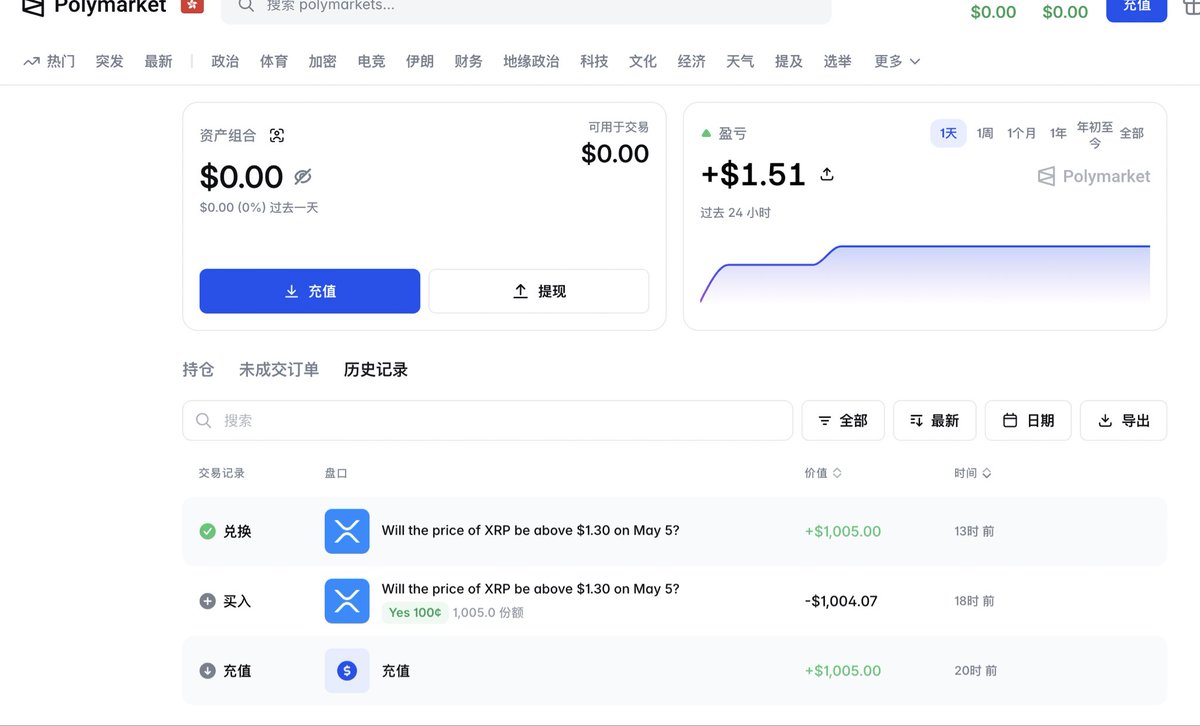Open the 电竞 esports category
Image resolution: width=1200 pixels, height=726 pixels.
371,61
